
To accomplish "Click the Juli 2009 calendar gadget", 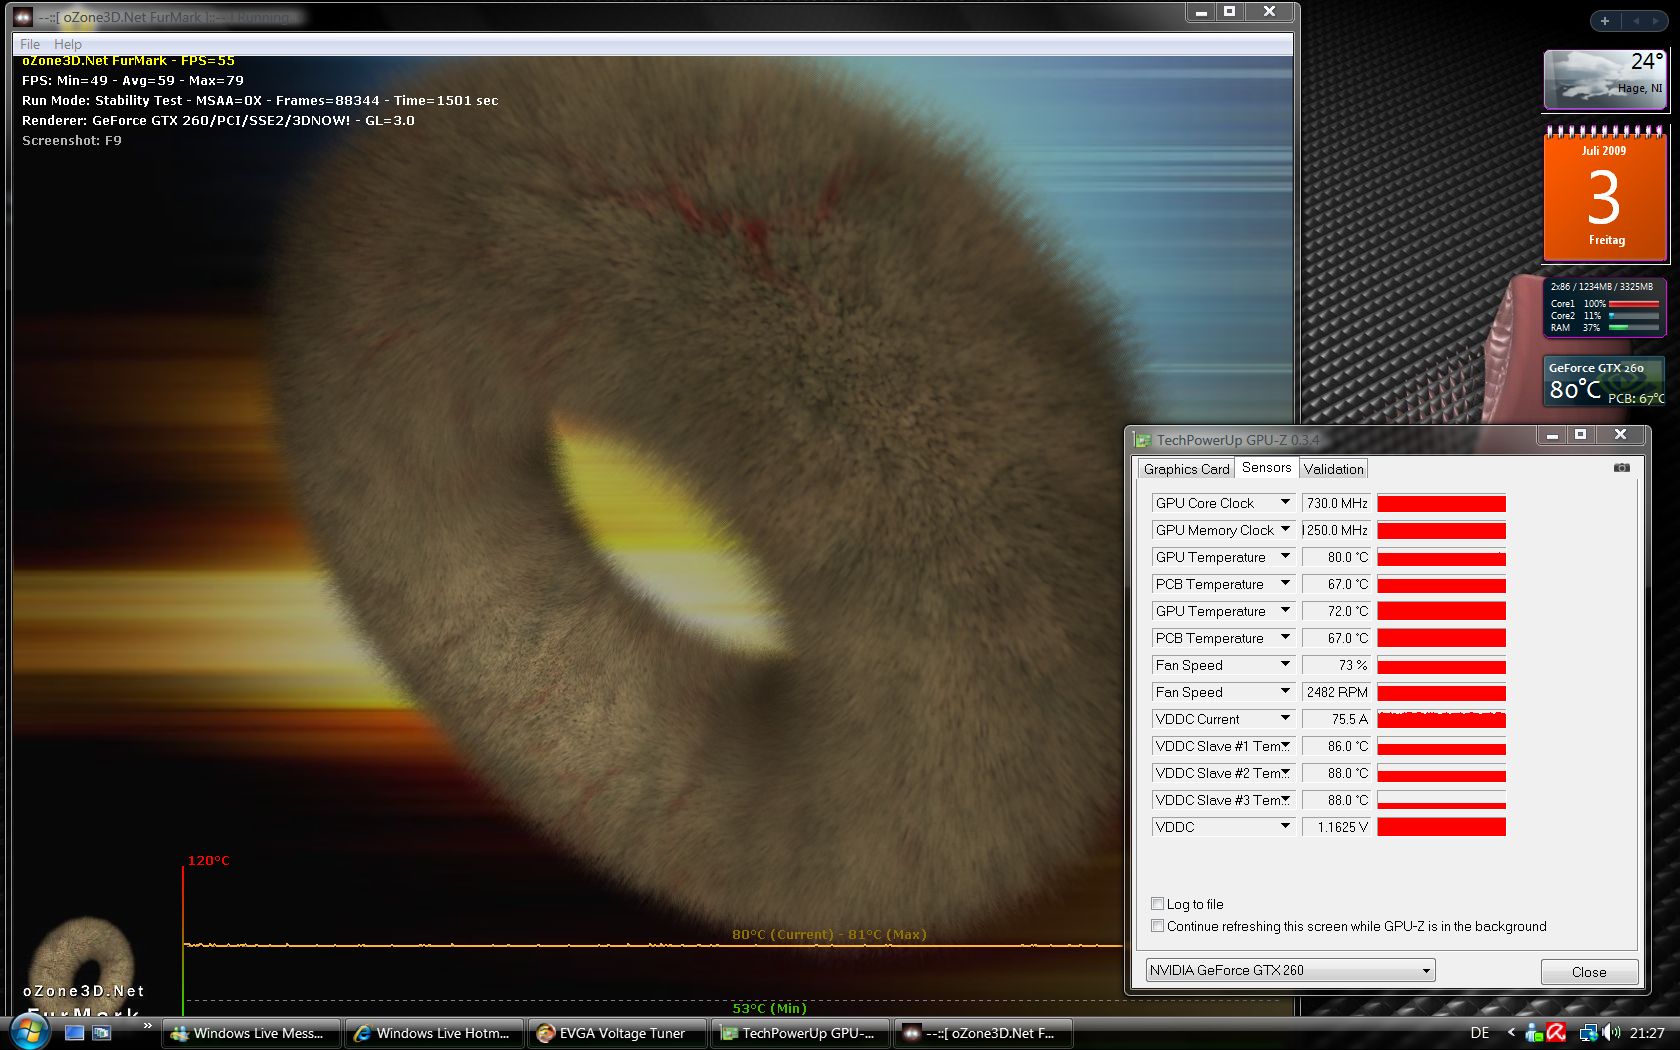I will (x=1605, y=194).
